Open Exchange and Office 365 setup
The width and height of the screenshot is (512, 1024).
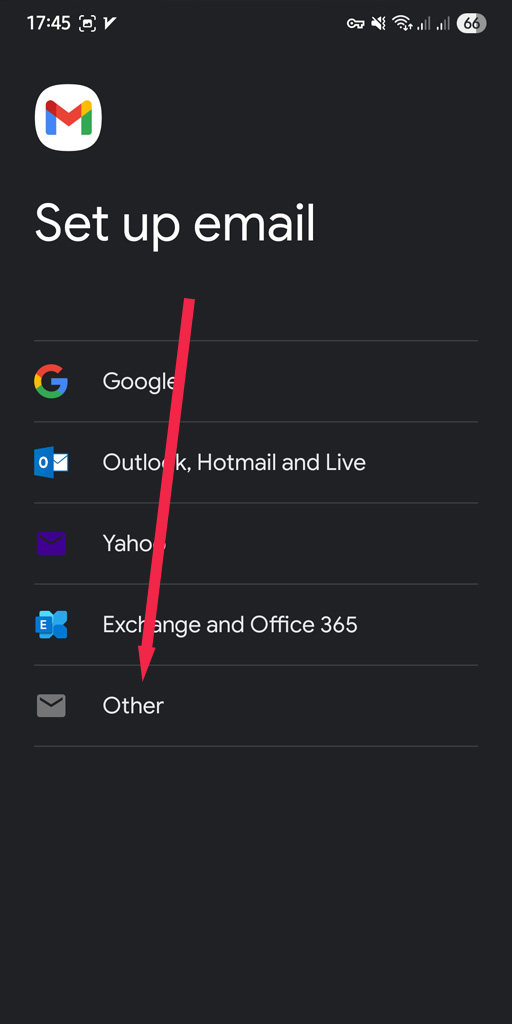click(x=256, y=624)
